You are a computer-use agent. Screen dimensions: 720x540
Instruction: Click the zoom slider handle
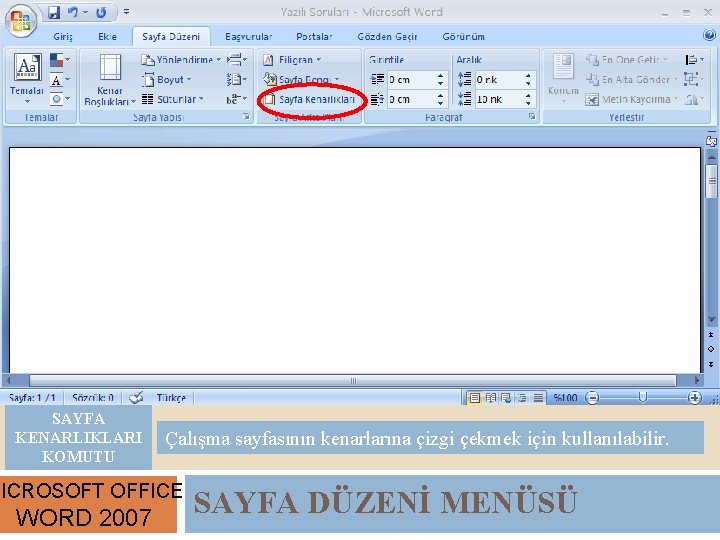pyautogui.click(x=643, y=398)
